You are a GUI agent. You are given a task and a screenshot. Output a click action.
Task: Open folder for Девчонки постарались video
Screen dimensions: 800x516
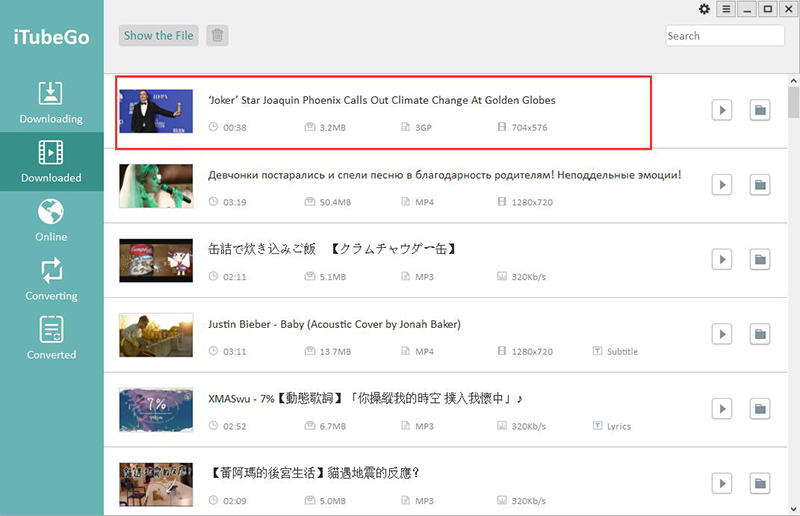click(760, 185)
